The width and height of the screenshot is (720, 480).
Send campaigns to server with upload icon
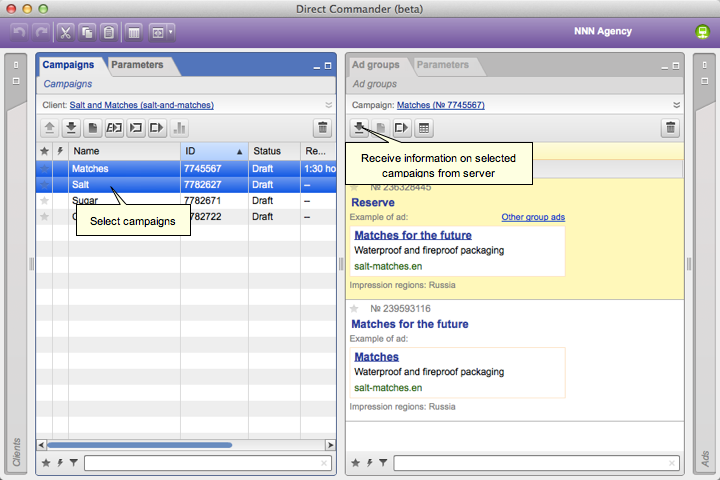[49, 128]
